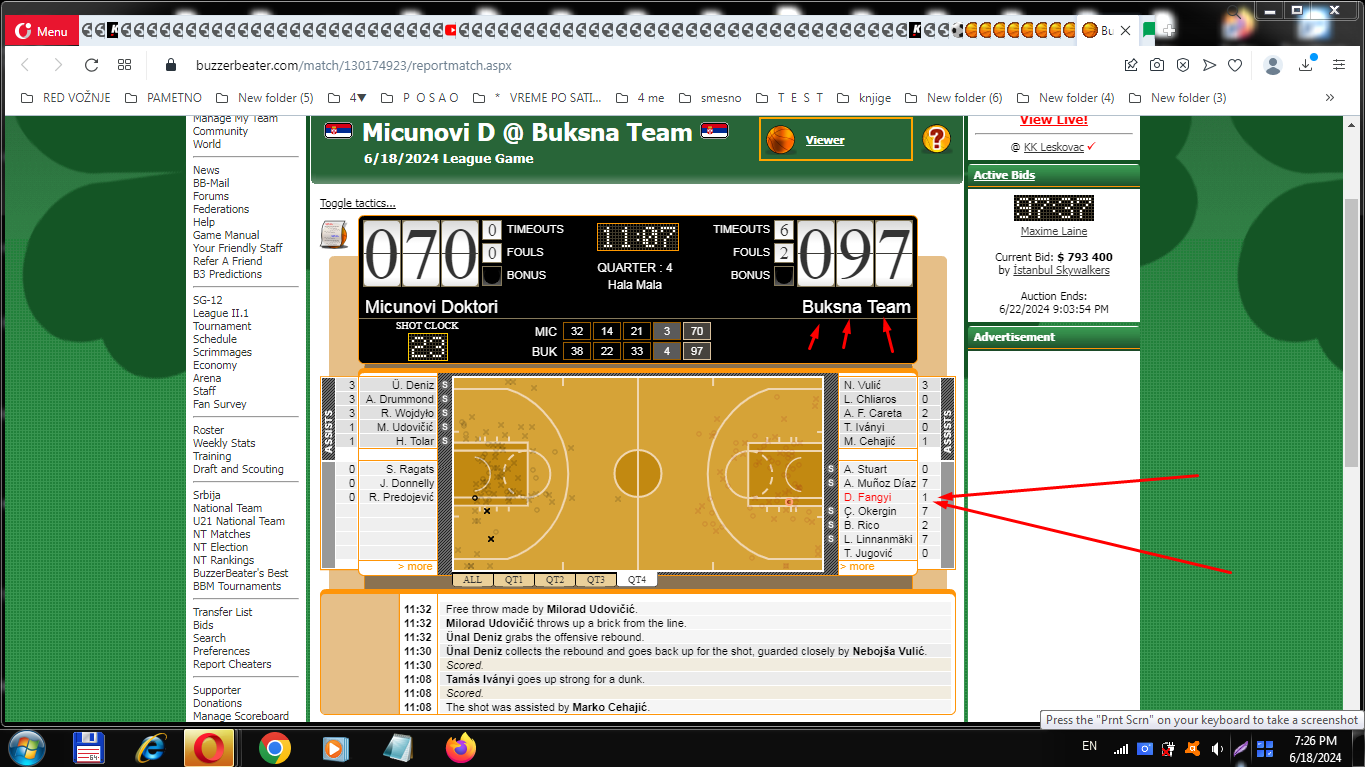Open the match report scroll icon
Screen dimensions: 1365x767
(x=334, y=234)
